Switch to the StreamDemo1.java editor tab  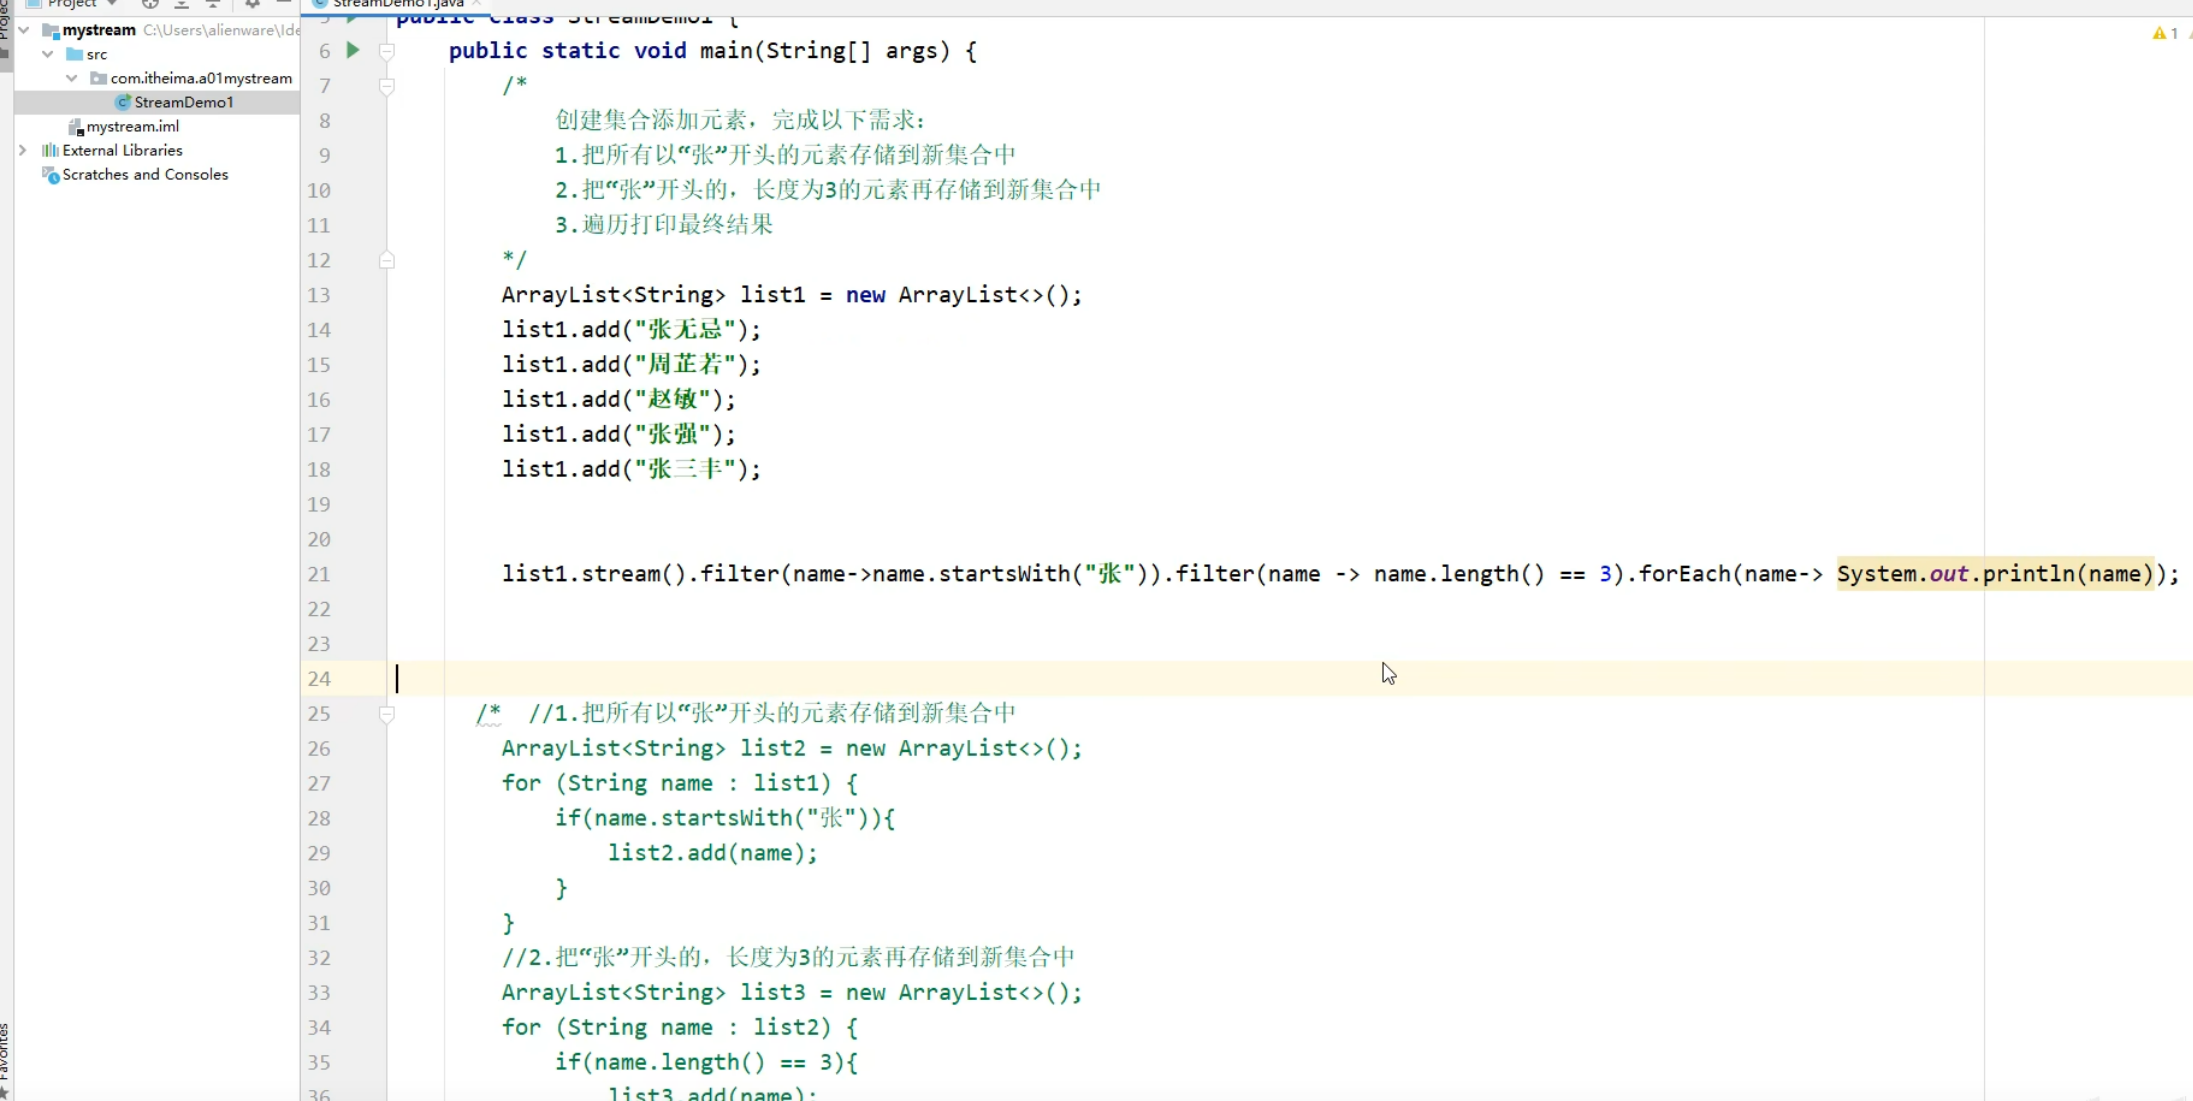point(390,4)
